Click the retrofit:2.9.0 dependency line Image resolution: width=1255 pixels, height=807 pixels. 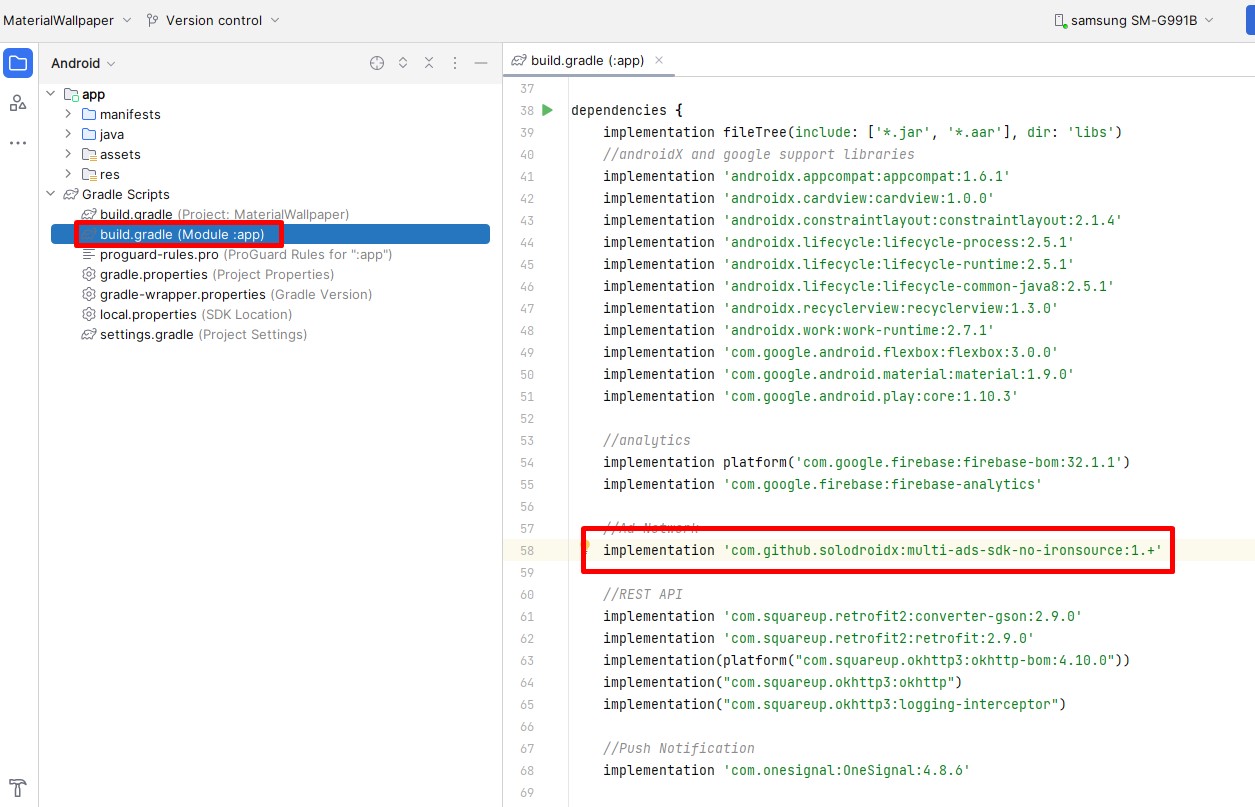coord(818,638)
